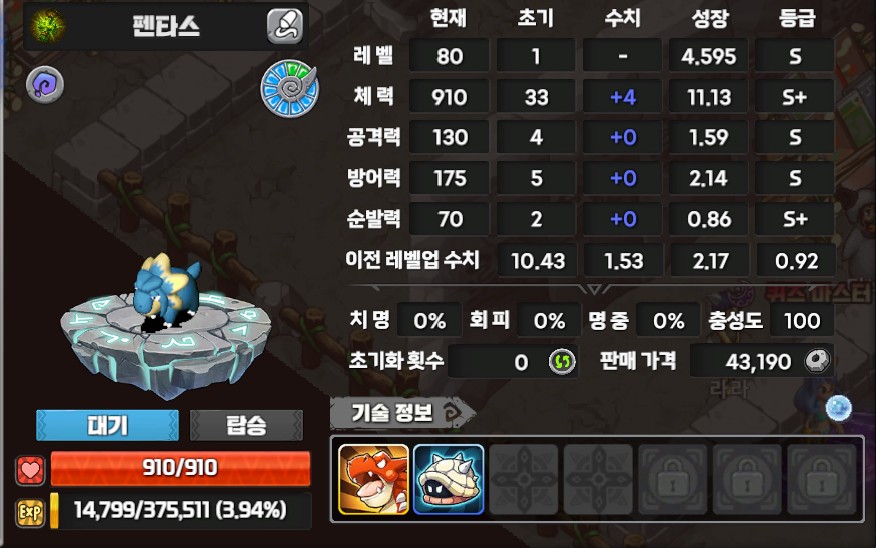Set pet to 대기 standby mode
Viewport: 876px width, 548px height.
coord(107,426)
